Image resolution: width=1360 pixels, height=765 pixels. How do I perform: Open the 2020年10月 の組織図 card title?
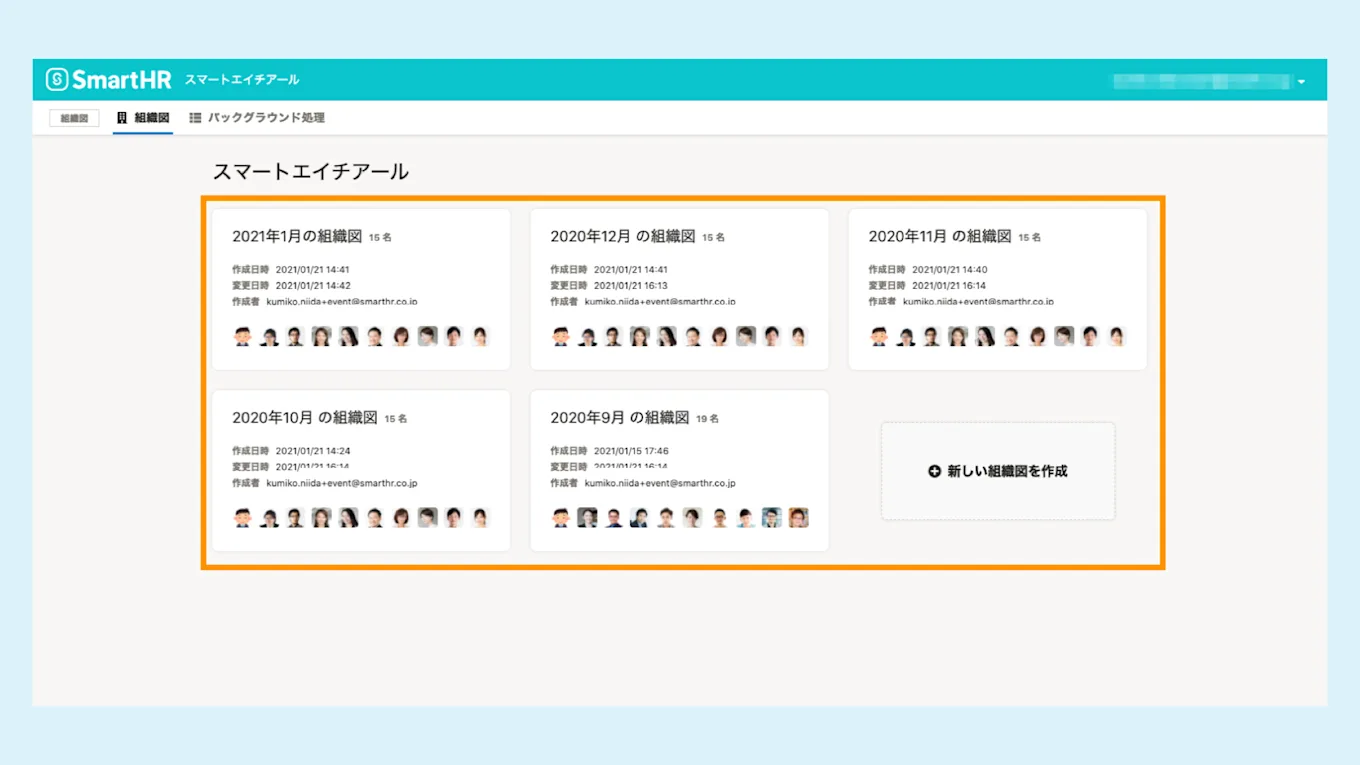click(304, 418)
